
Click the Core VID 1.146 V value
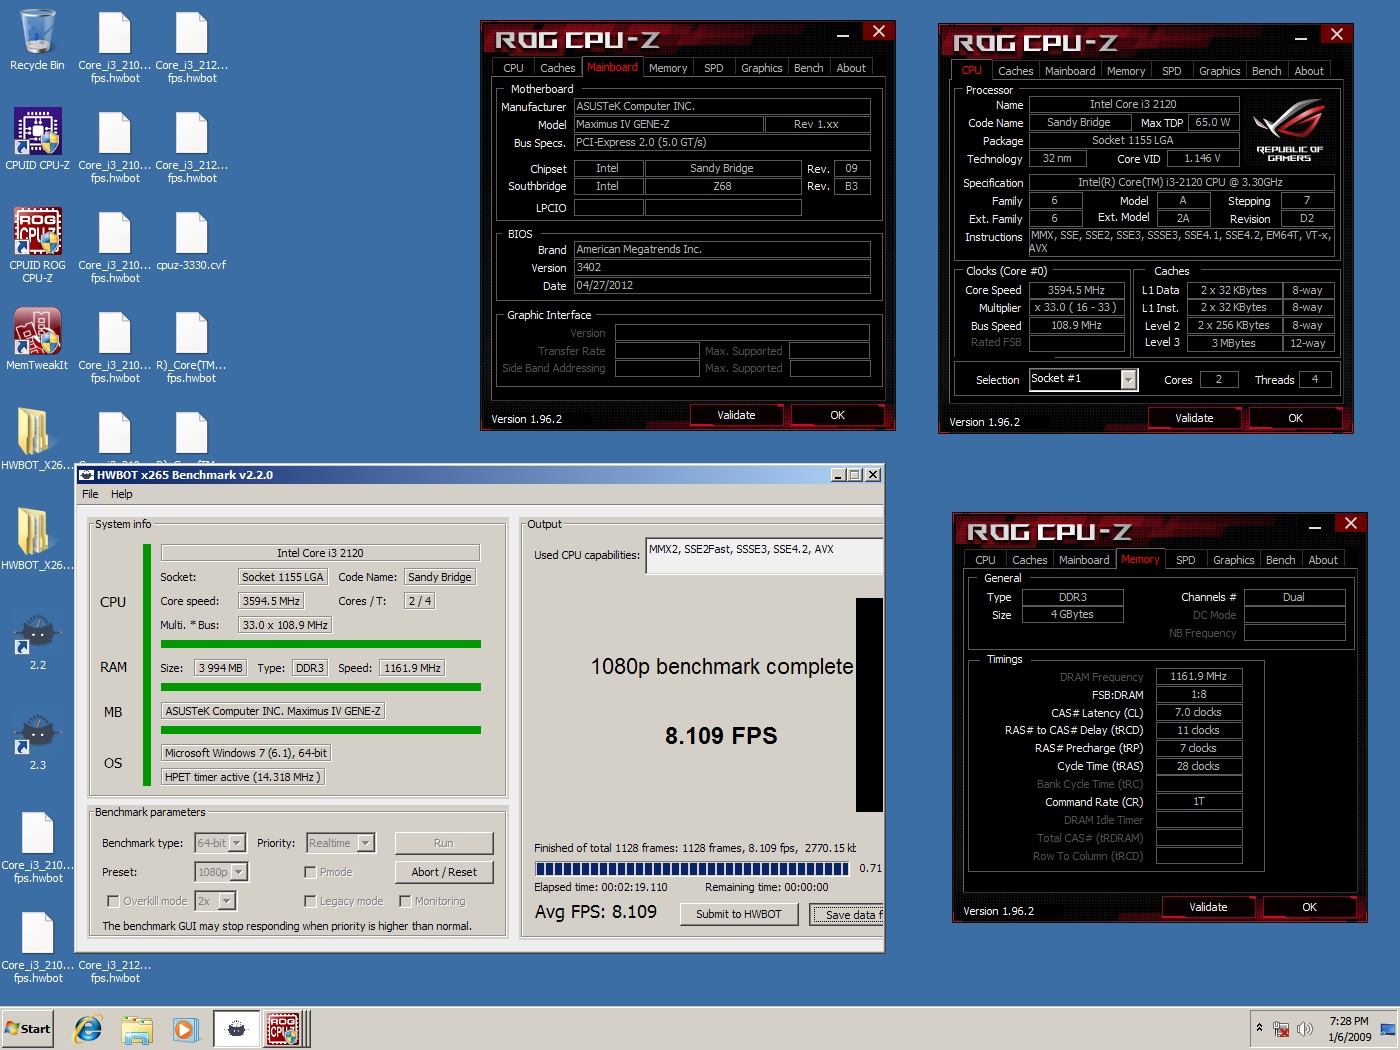click(1203, 159)
